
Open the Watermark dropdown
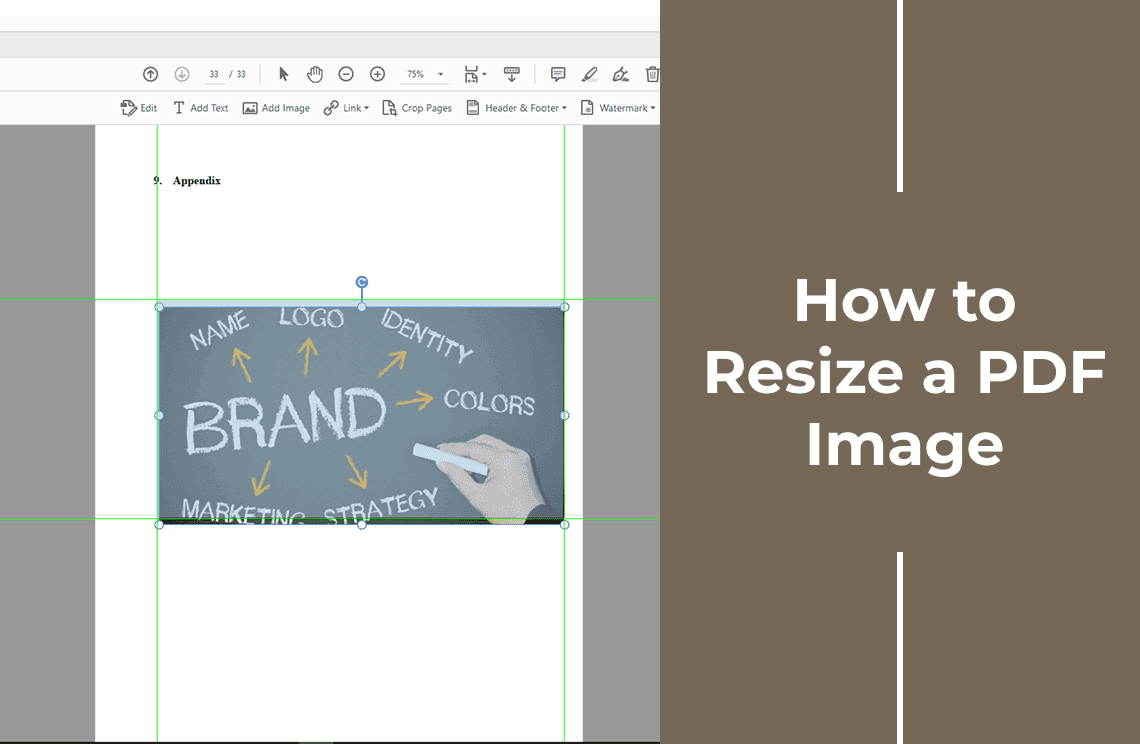[625, 108]
